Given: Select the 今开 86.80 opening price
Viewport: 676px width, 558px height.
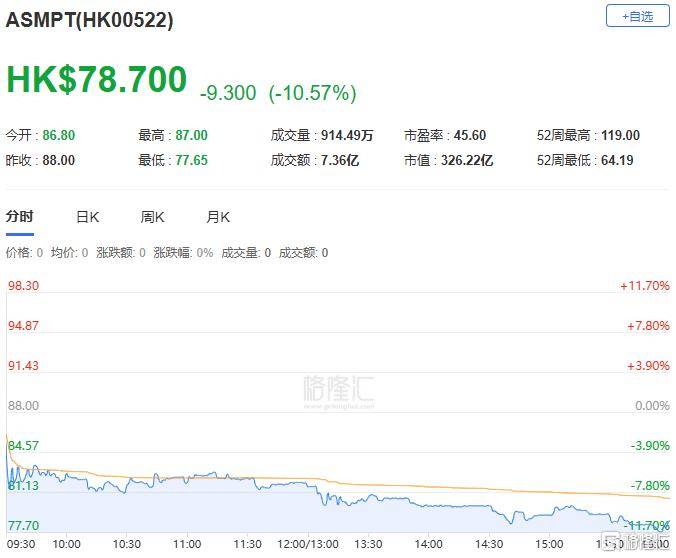Looking at the screenshot, I should [41, 135].
